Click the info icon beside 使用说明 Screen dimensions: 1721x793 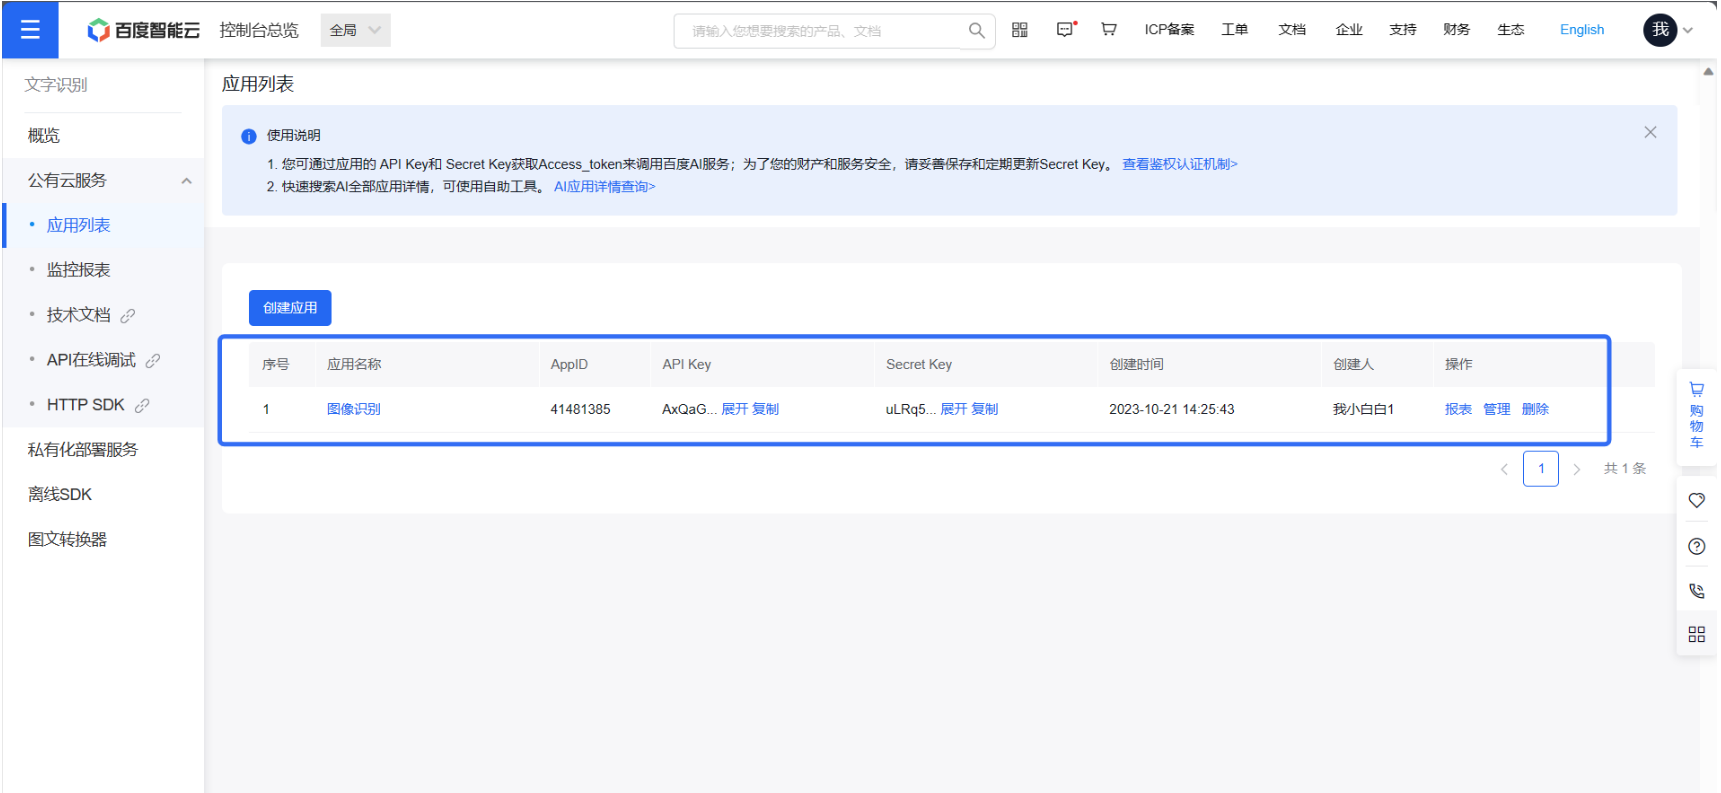[x=249, y=136]
